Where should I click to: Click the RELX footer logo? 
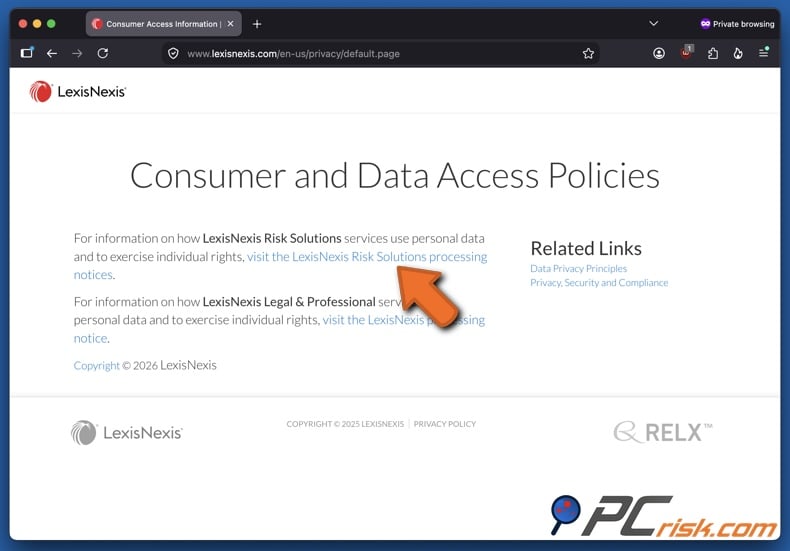663,432
